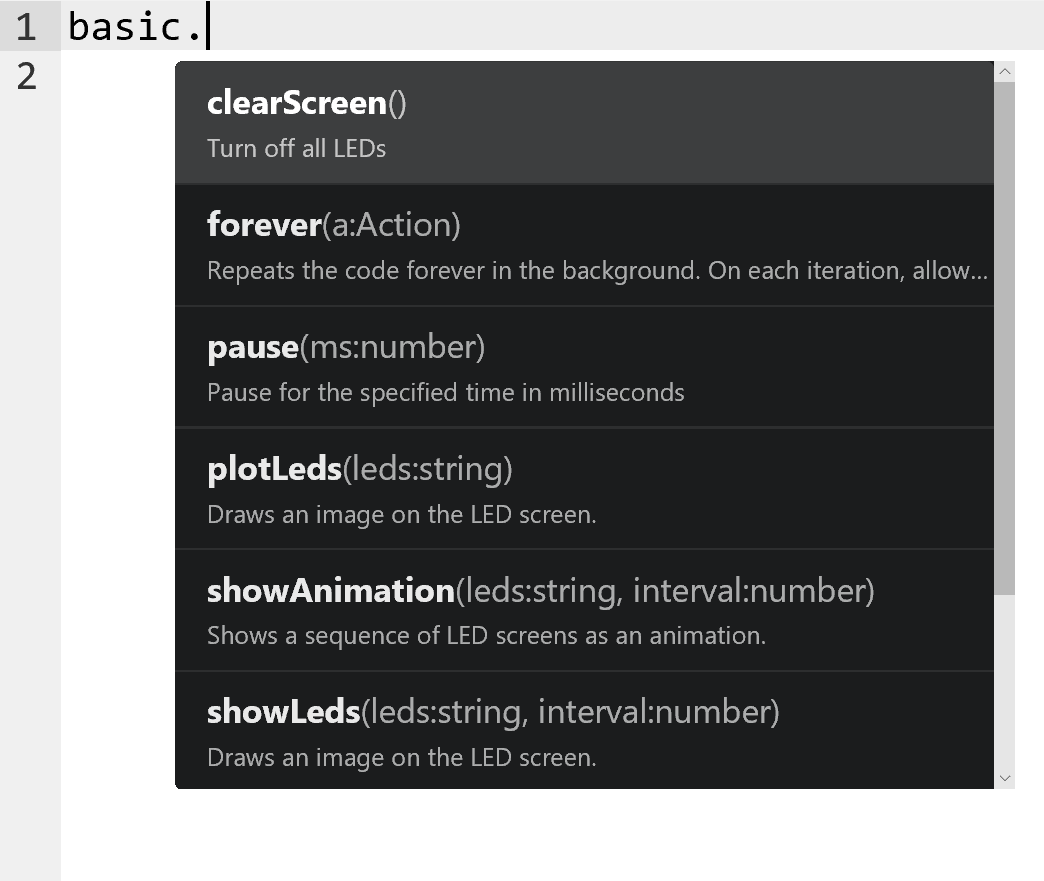1044x881 pixels.
Task: Click "Shows a sequence of LED screens" description
Action: pyautogui.click(x=486, y=636)
